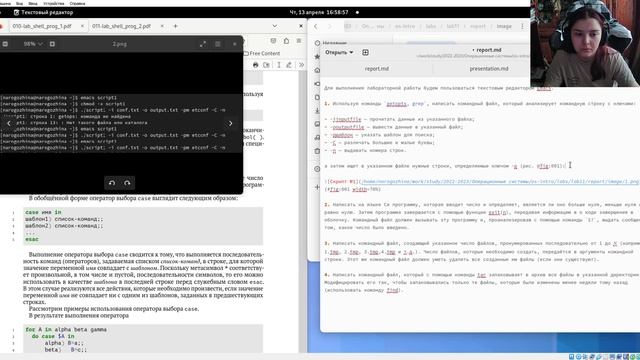The width and height of the screenshot is (640, 360).
Task: Open file manager more options menu
Action: [x=522, y=27]
